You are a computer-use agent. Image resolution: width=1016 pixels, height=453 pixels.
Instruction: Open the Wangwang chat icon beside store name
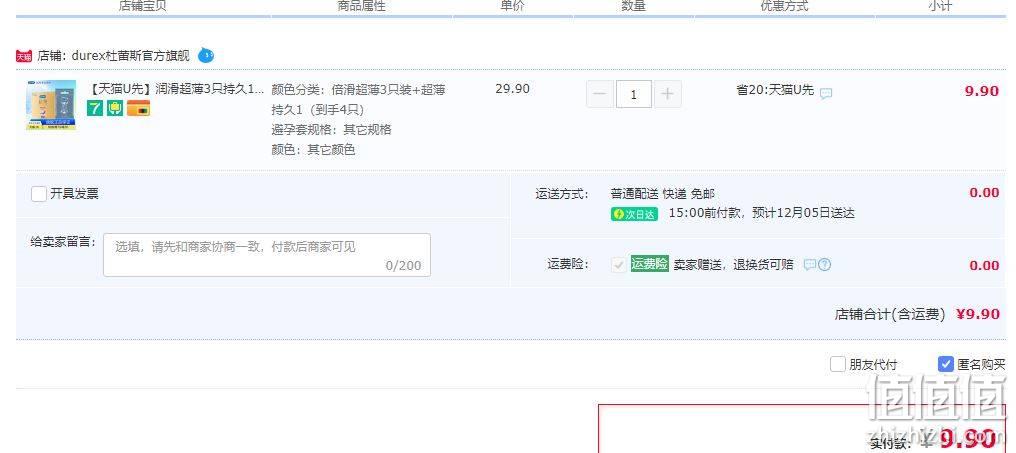click(205, 55)
